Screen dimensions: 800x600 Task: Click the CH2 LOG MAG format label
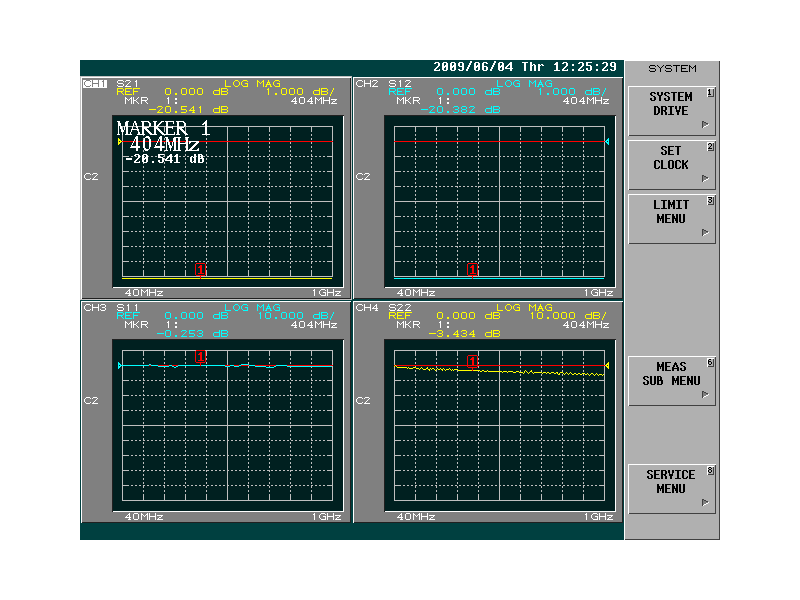click(524, 83)
